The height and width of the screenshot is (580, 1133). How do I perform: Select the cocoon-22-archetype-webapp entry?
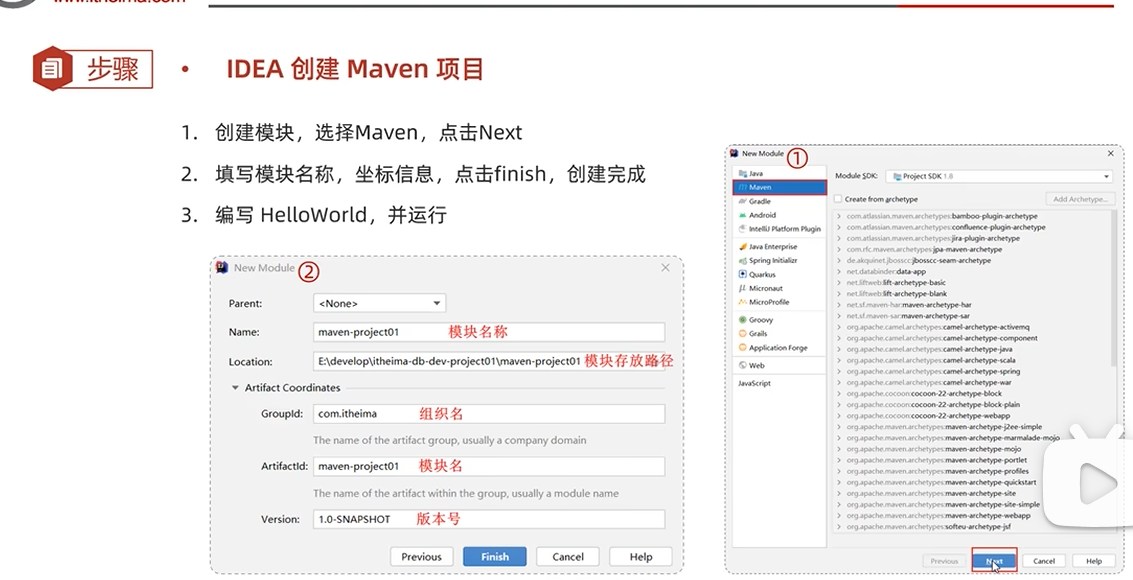coord(929,416)
